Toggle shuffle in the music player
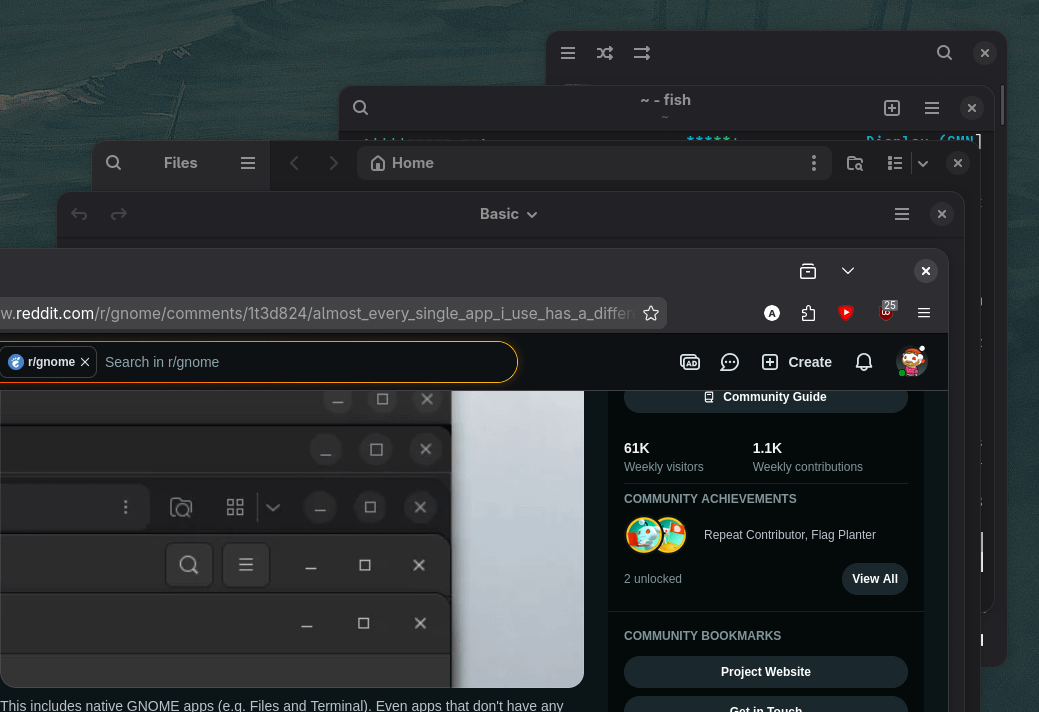 pyautogui.click(x=604, y=53)
